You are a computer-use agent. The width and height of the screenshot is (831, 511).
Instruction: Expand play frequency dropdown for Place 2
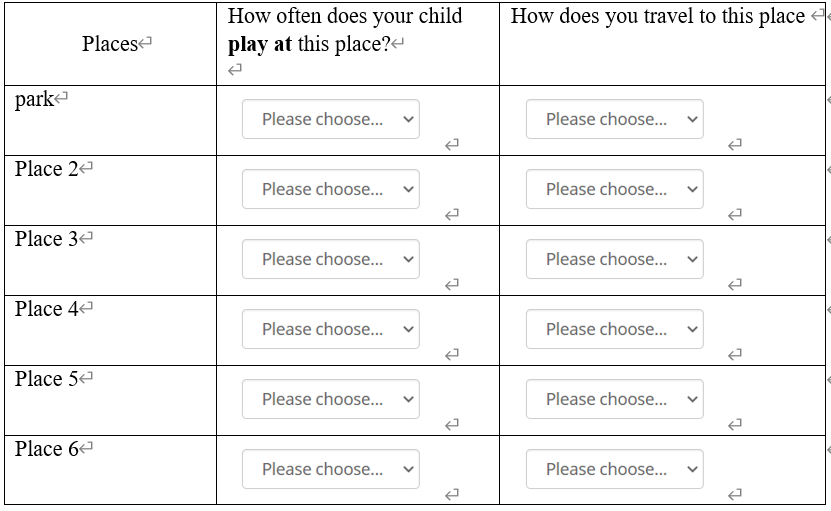tap(330, 189)
